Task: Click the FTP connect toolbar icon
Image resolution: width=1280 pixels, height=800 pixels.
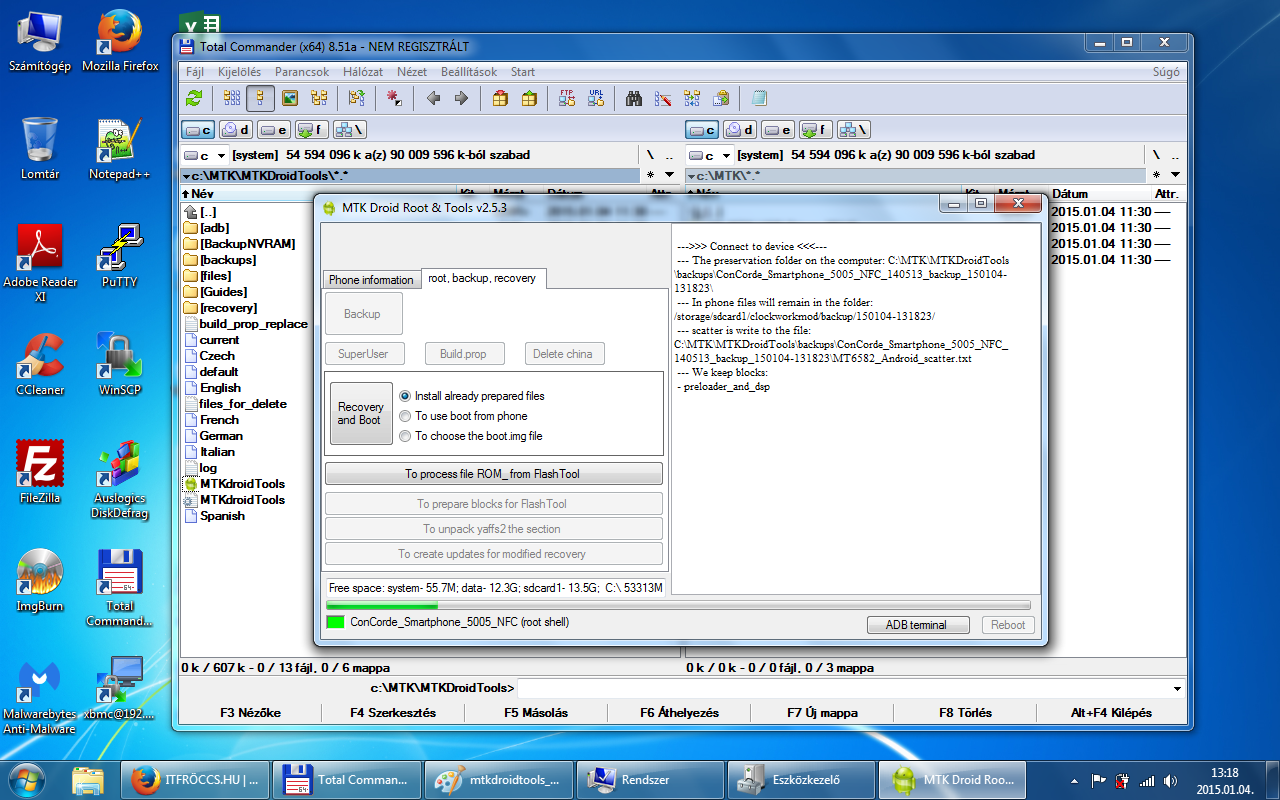Action: point(568,98)
